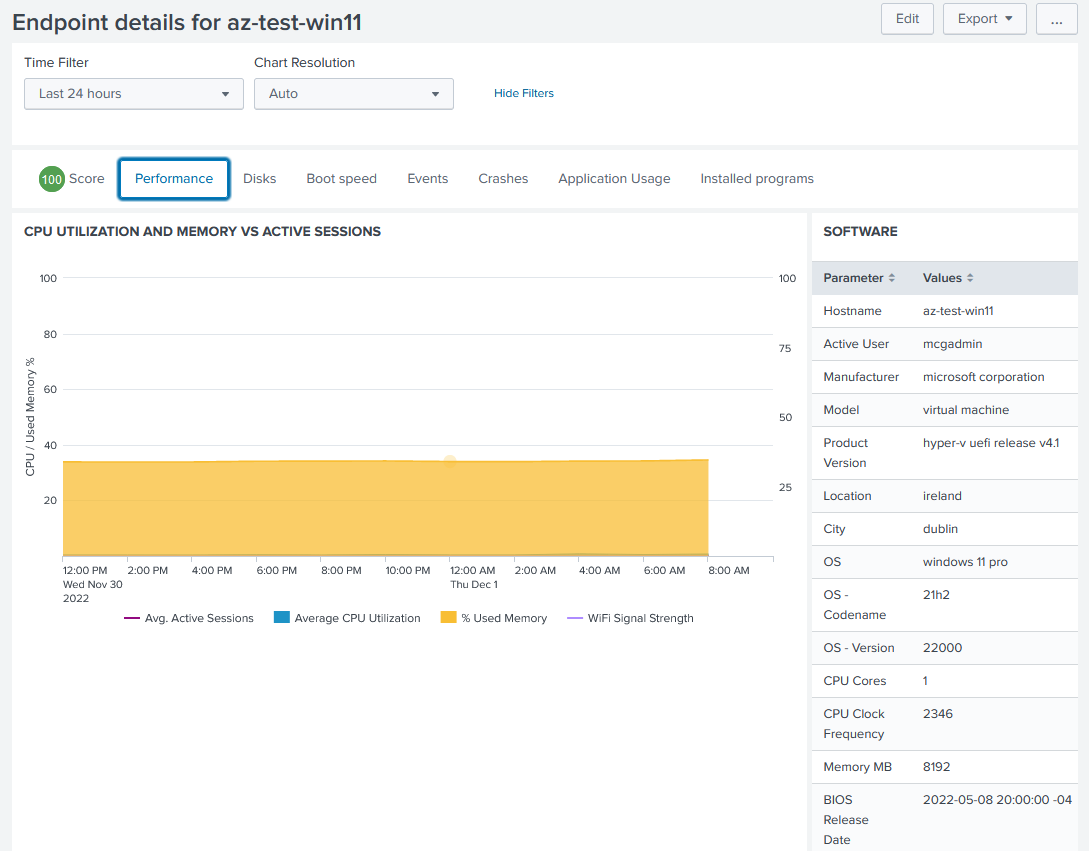The image size is (1089, 851).
Task: Click the BIOS Release Date value
Action: tap(997, 800)
